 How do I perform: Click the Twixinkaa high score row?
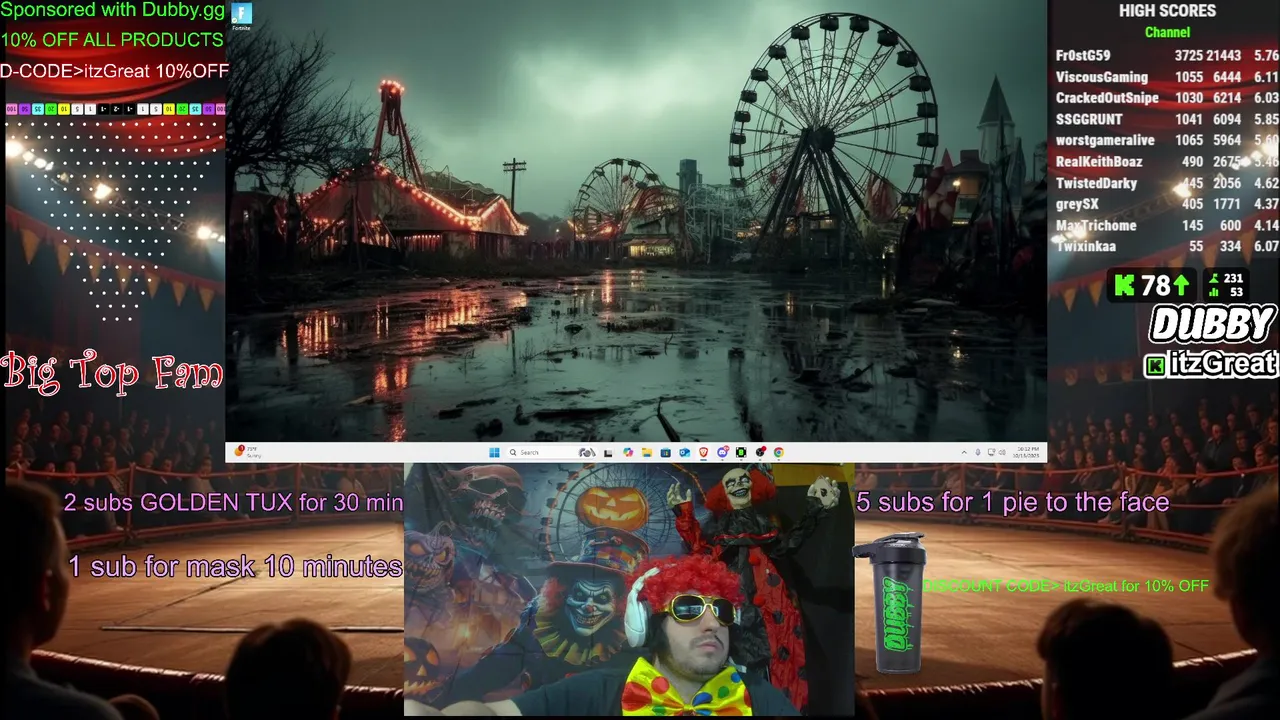tap(1167, 246)
